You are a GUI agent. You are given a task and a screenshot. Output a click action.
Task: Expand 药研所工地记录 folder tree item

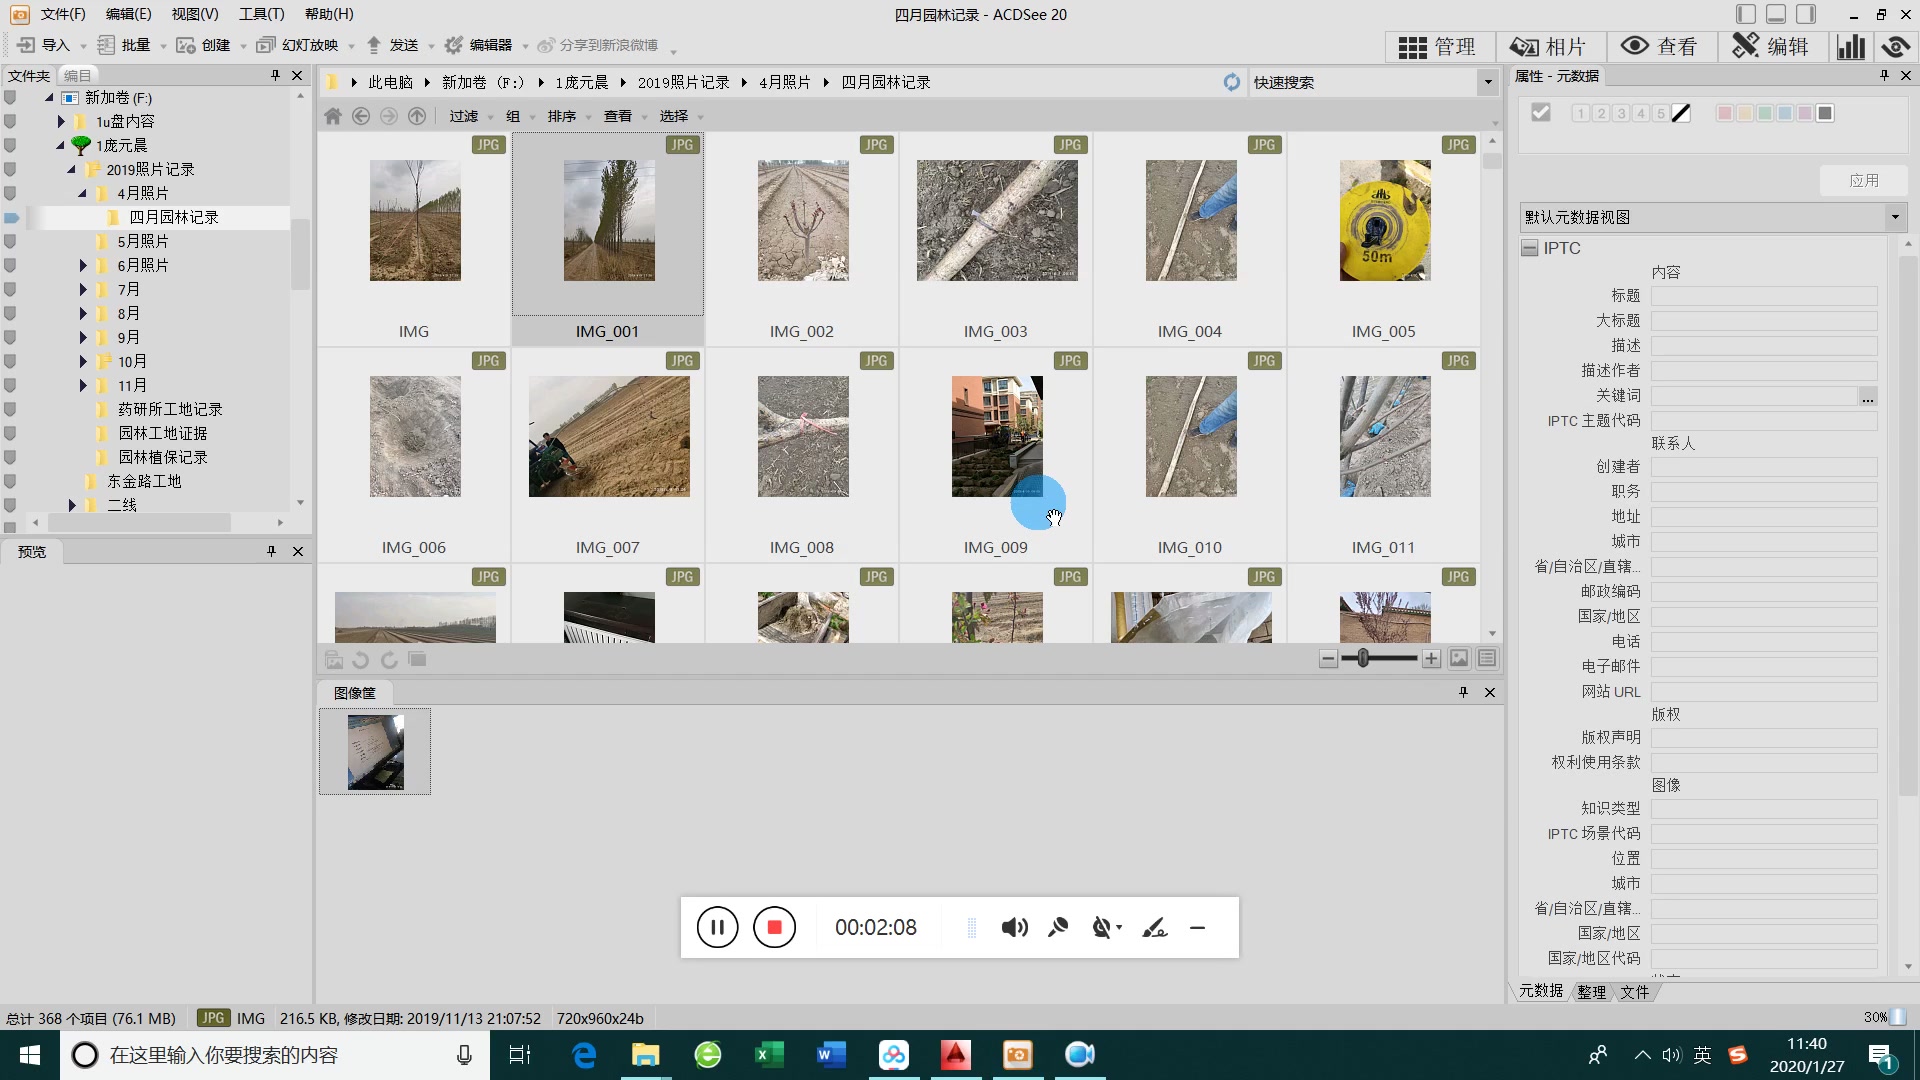83,409
